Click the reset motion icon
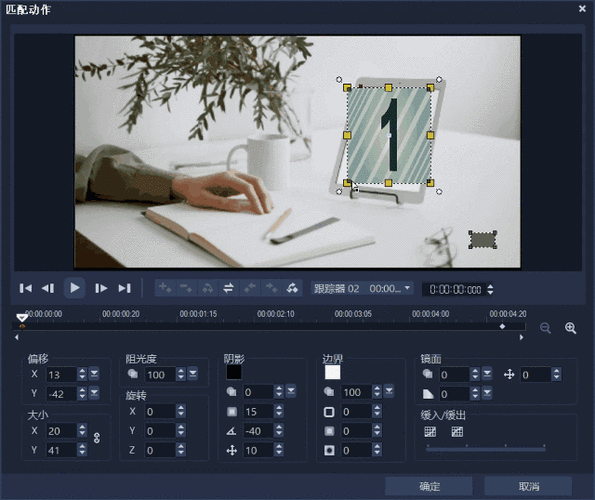595x500 pixels. pyautogui.click(x=292, y=288)
